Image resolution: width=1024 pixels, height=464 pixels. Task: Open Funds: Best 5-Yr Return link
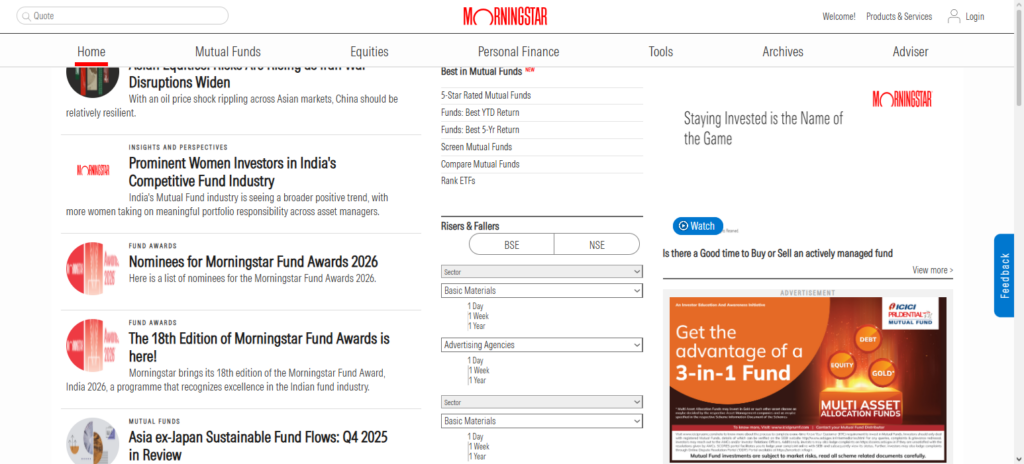click(x=480, y=129)
